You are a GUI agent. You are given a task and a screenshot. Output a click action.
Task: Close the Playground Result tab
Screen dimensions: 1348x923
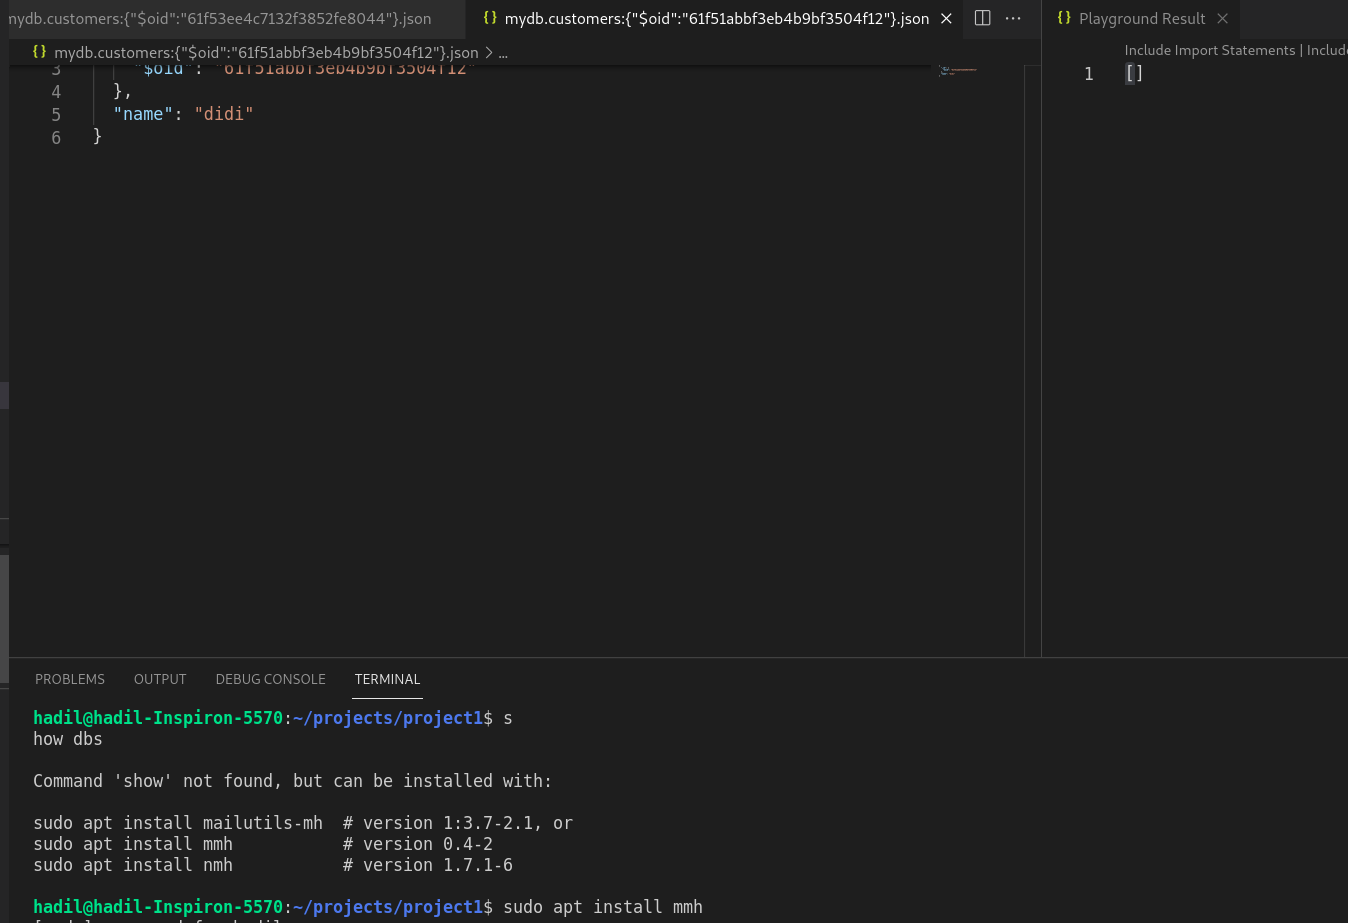[x=1222, y=18]
